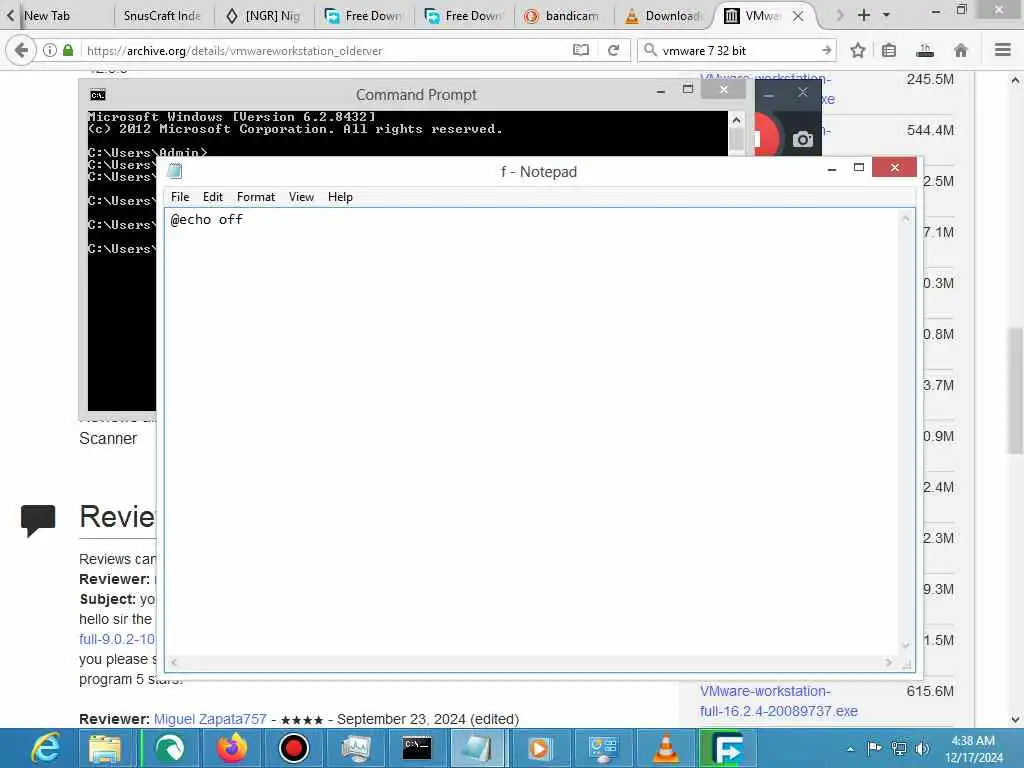1024x768 pixels.
Task: Open a new tab with the plus button
Action: [863, 15]
